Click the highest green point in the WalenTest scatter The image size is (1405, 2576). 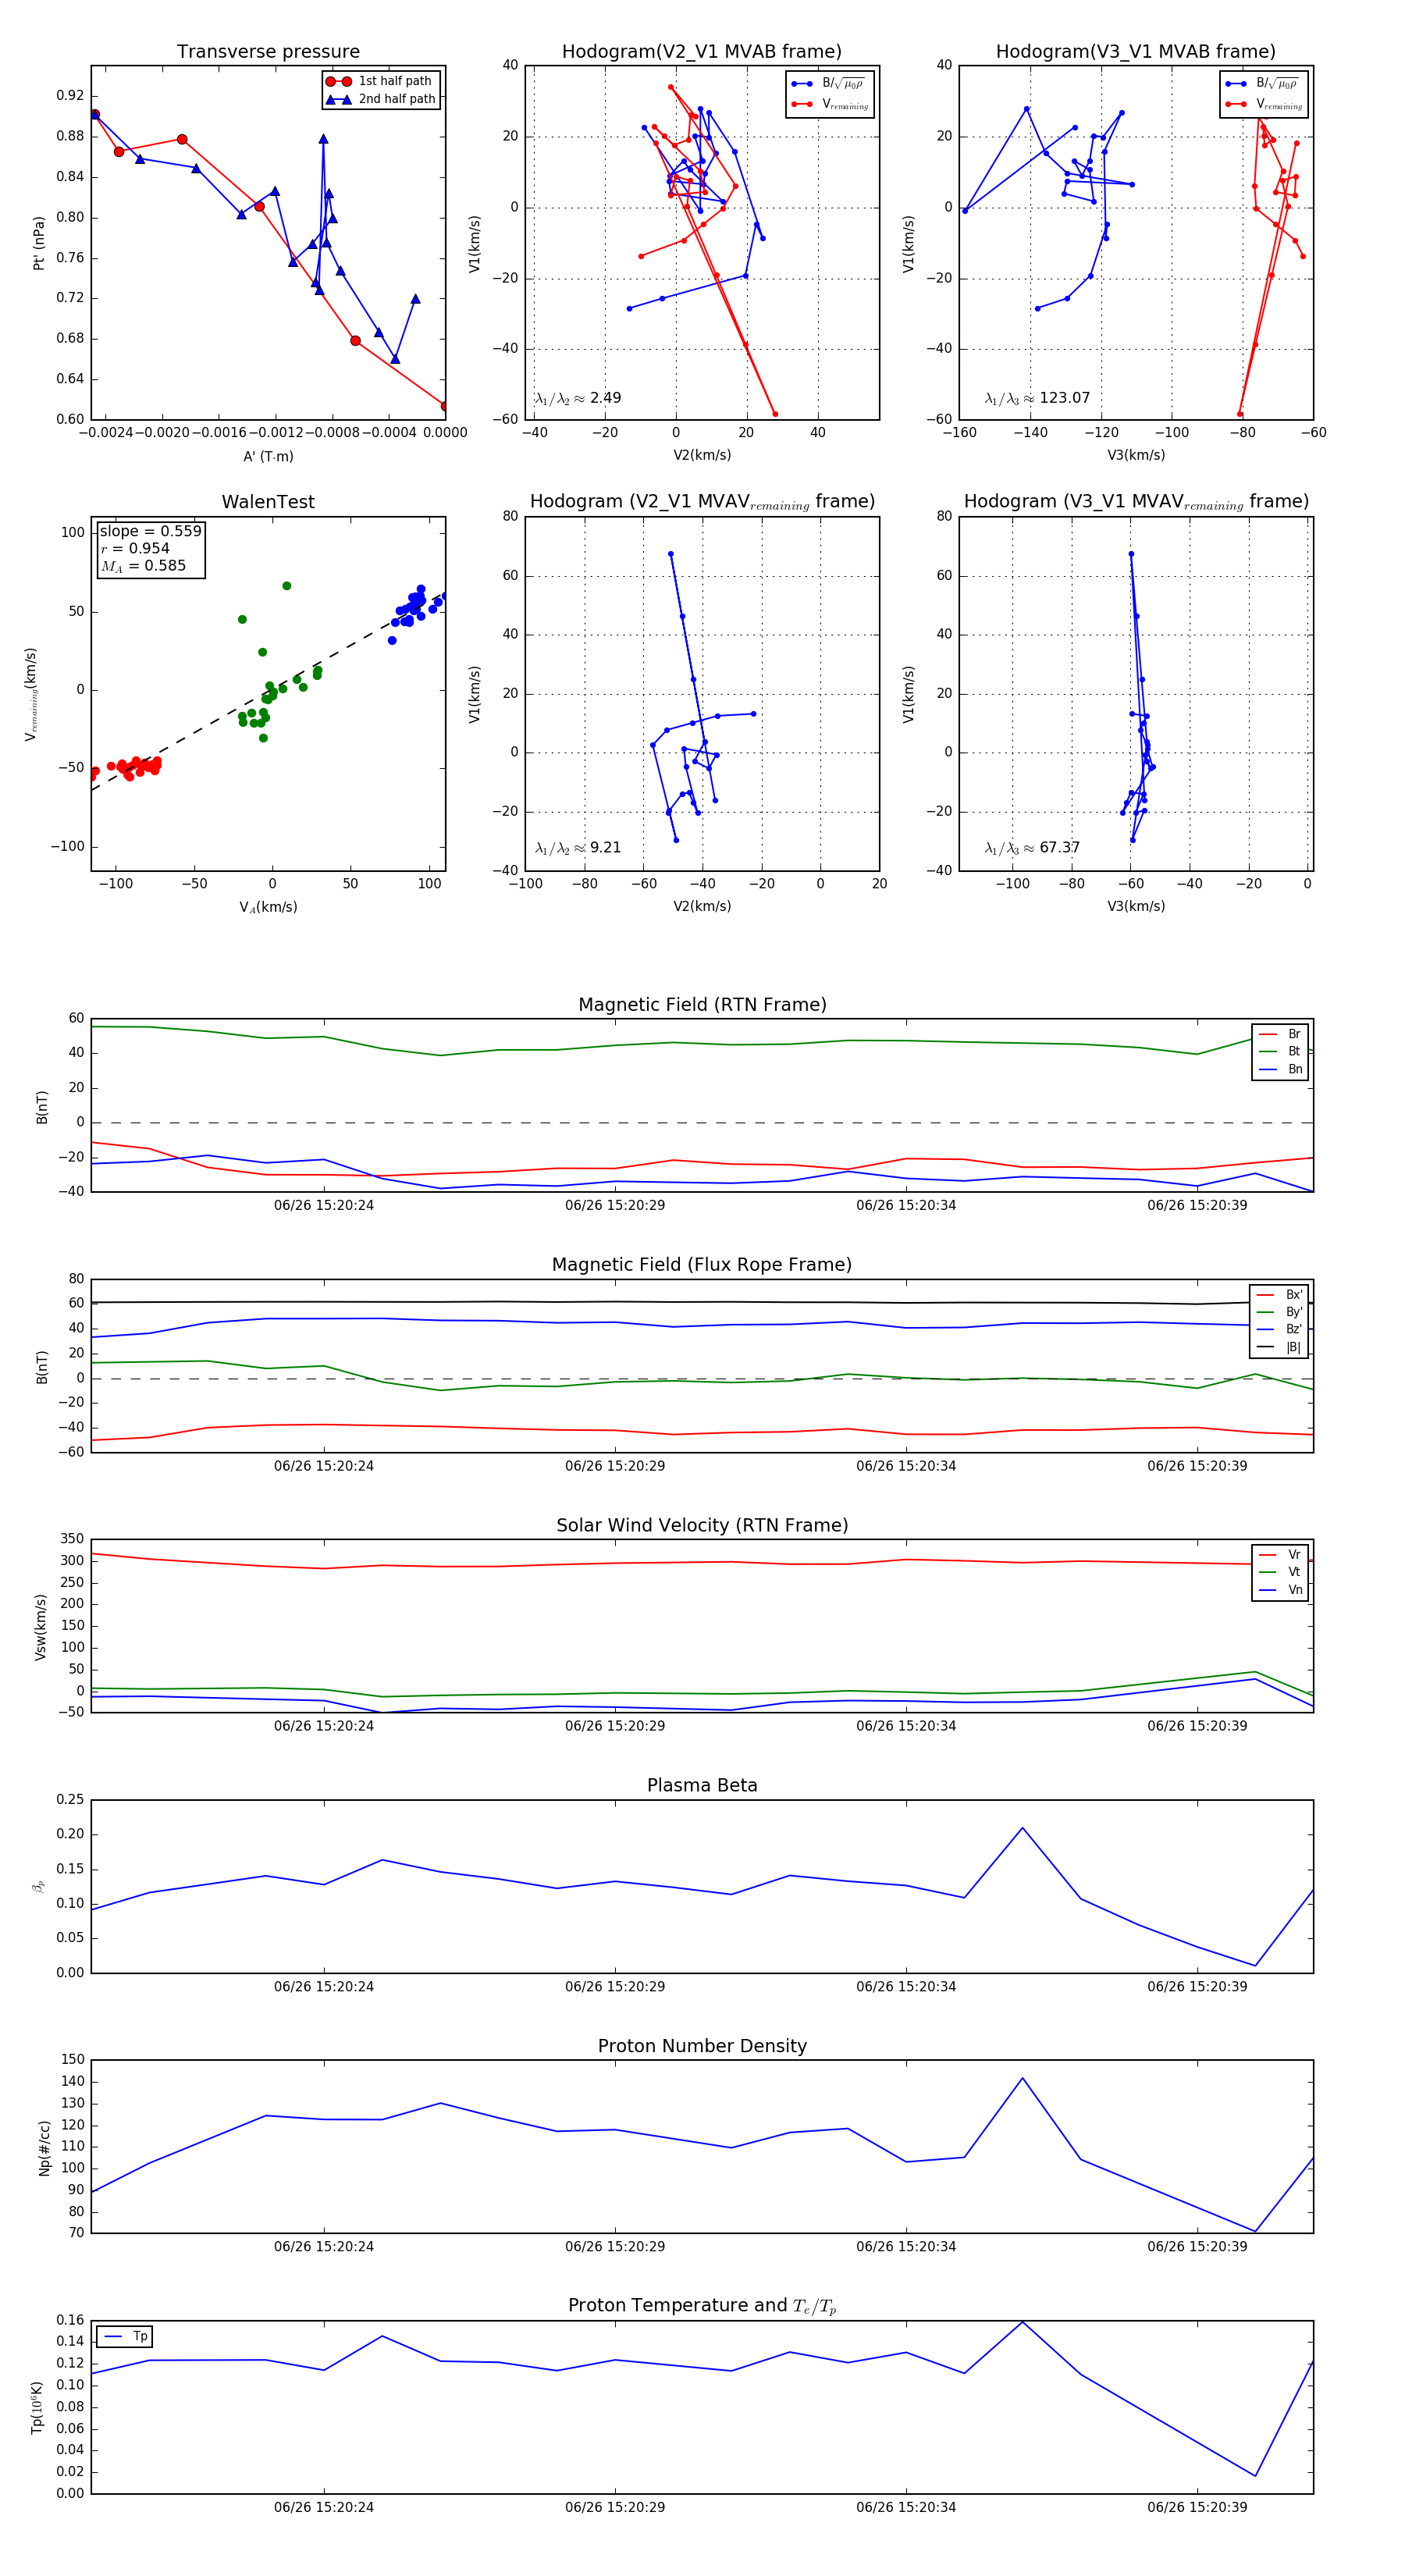(x=287, y=586)
